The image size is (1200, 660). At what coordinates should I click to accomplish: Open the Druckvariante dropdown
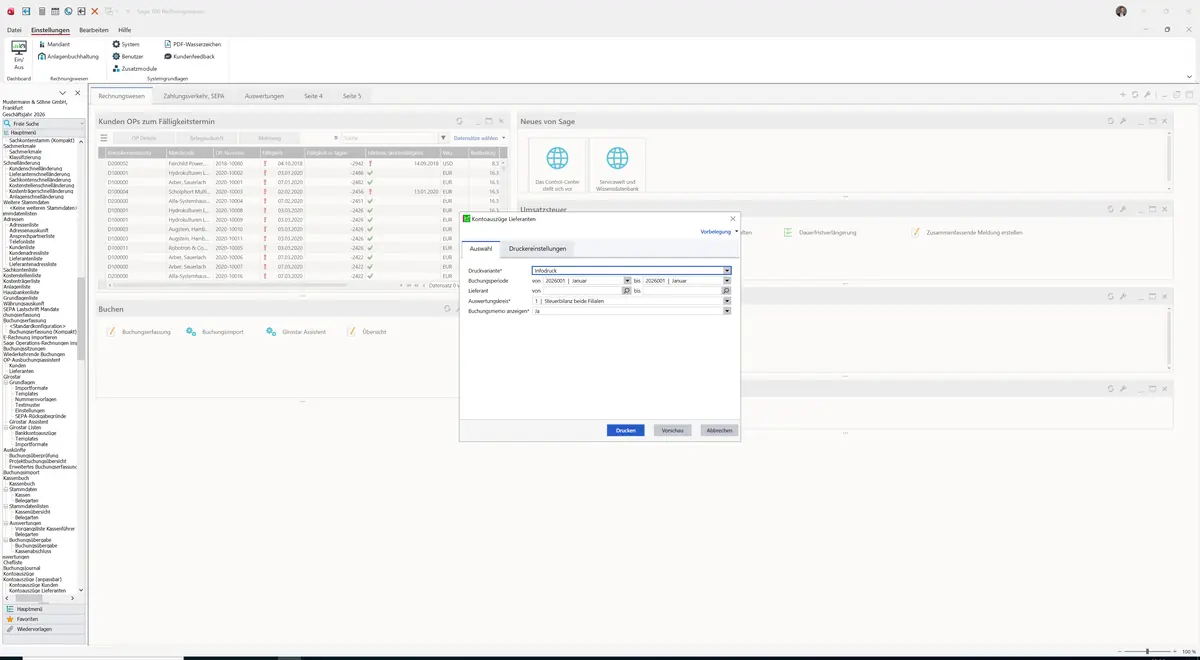coord(727,271)
